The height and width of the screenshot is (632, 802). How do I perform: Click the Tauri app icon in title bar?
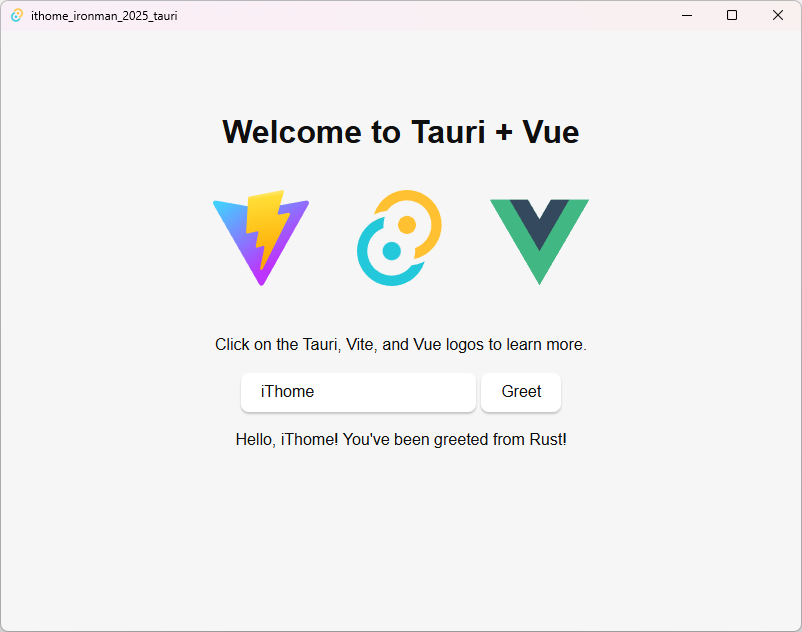(x=17, y=15)
